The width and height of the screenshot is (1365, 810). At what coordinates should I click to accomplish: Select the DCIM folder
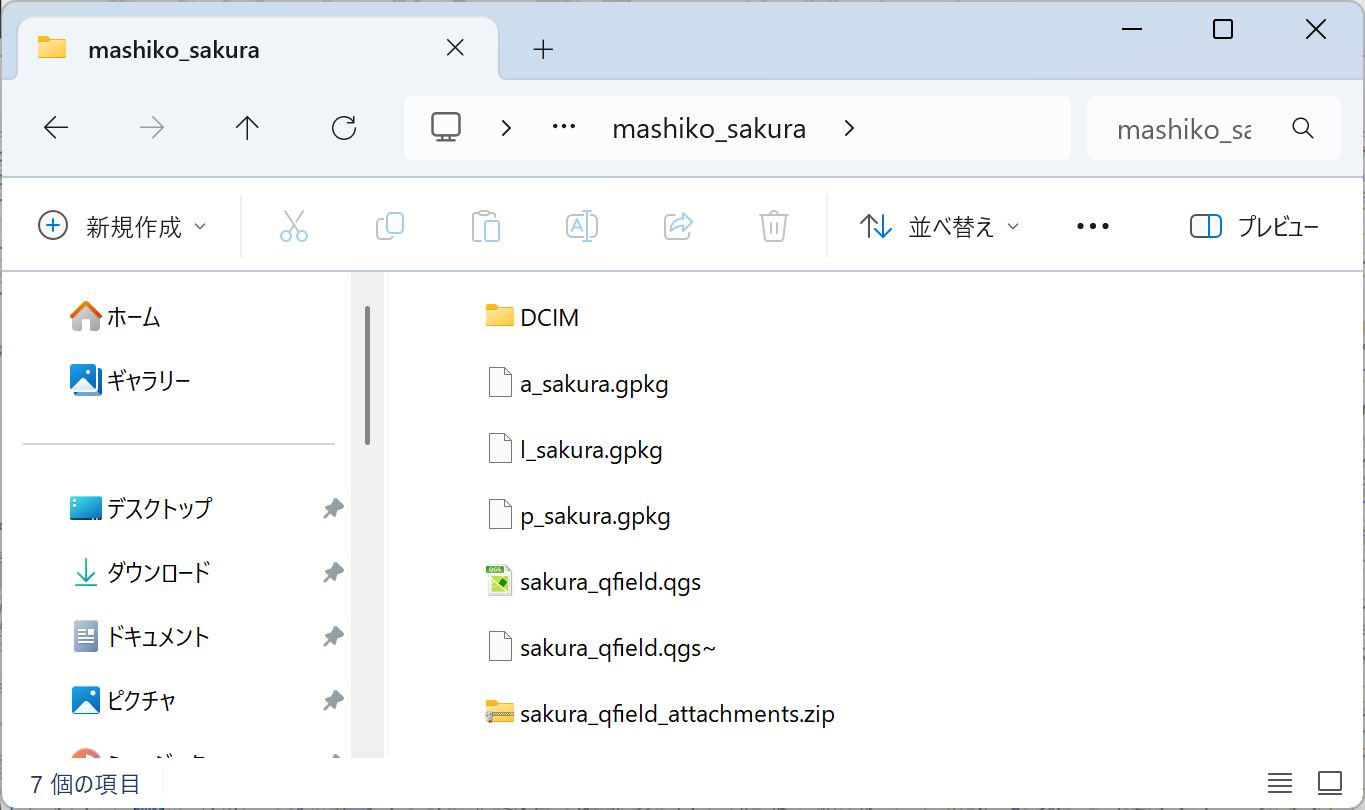(532, 317)
